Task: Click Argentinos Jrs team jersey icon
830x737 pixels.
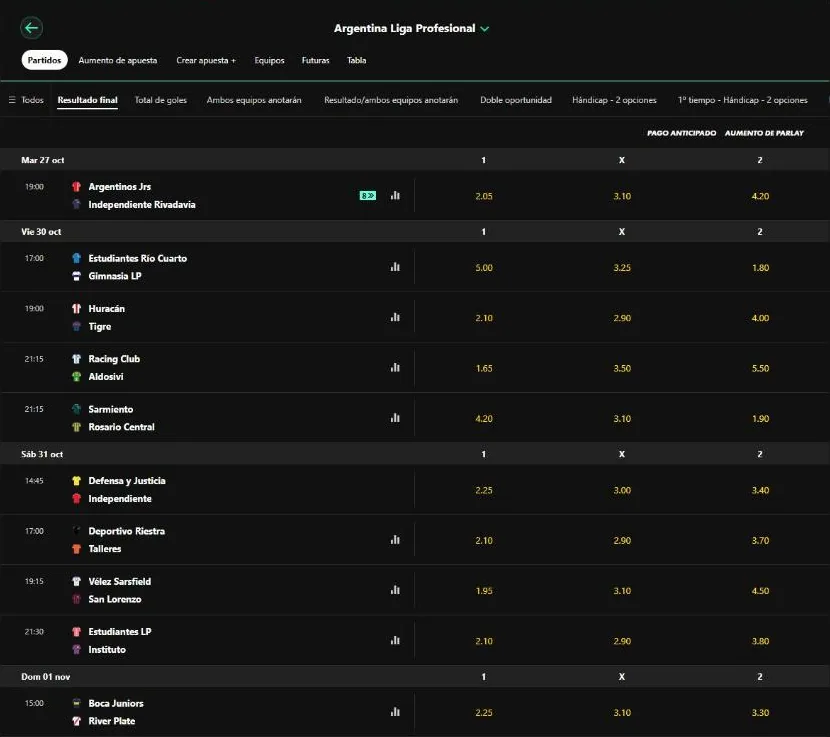Action: 76,186
